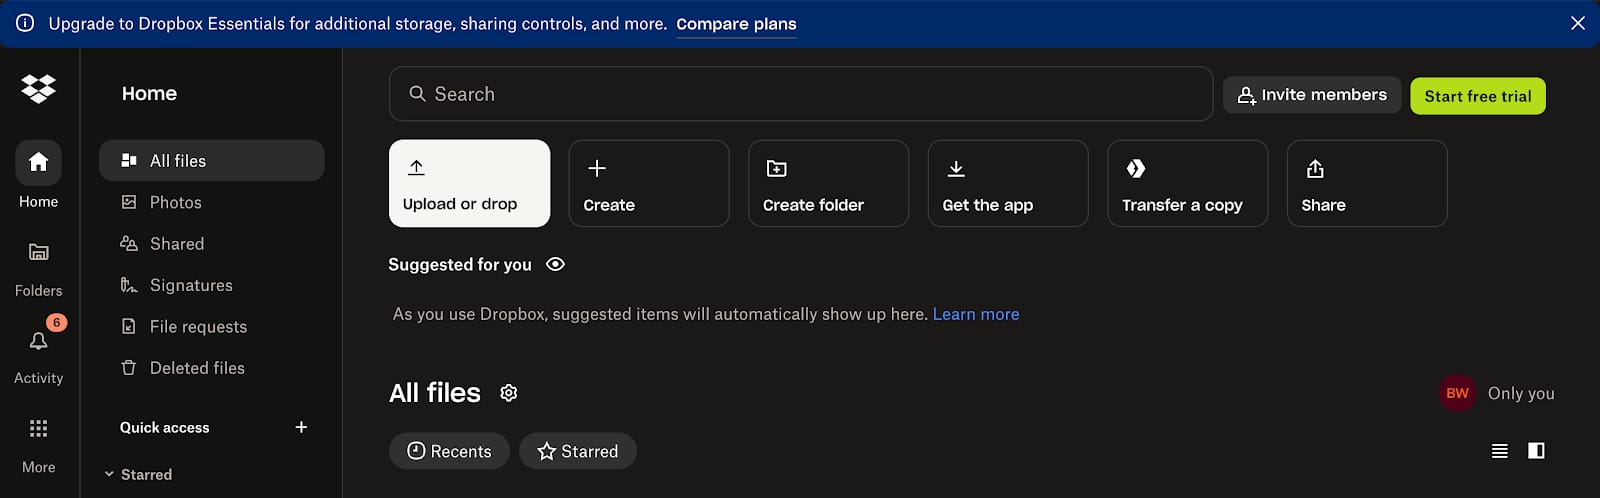
Task: Open the Folders icon in sidebar
Action: pos(38,253)
